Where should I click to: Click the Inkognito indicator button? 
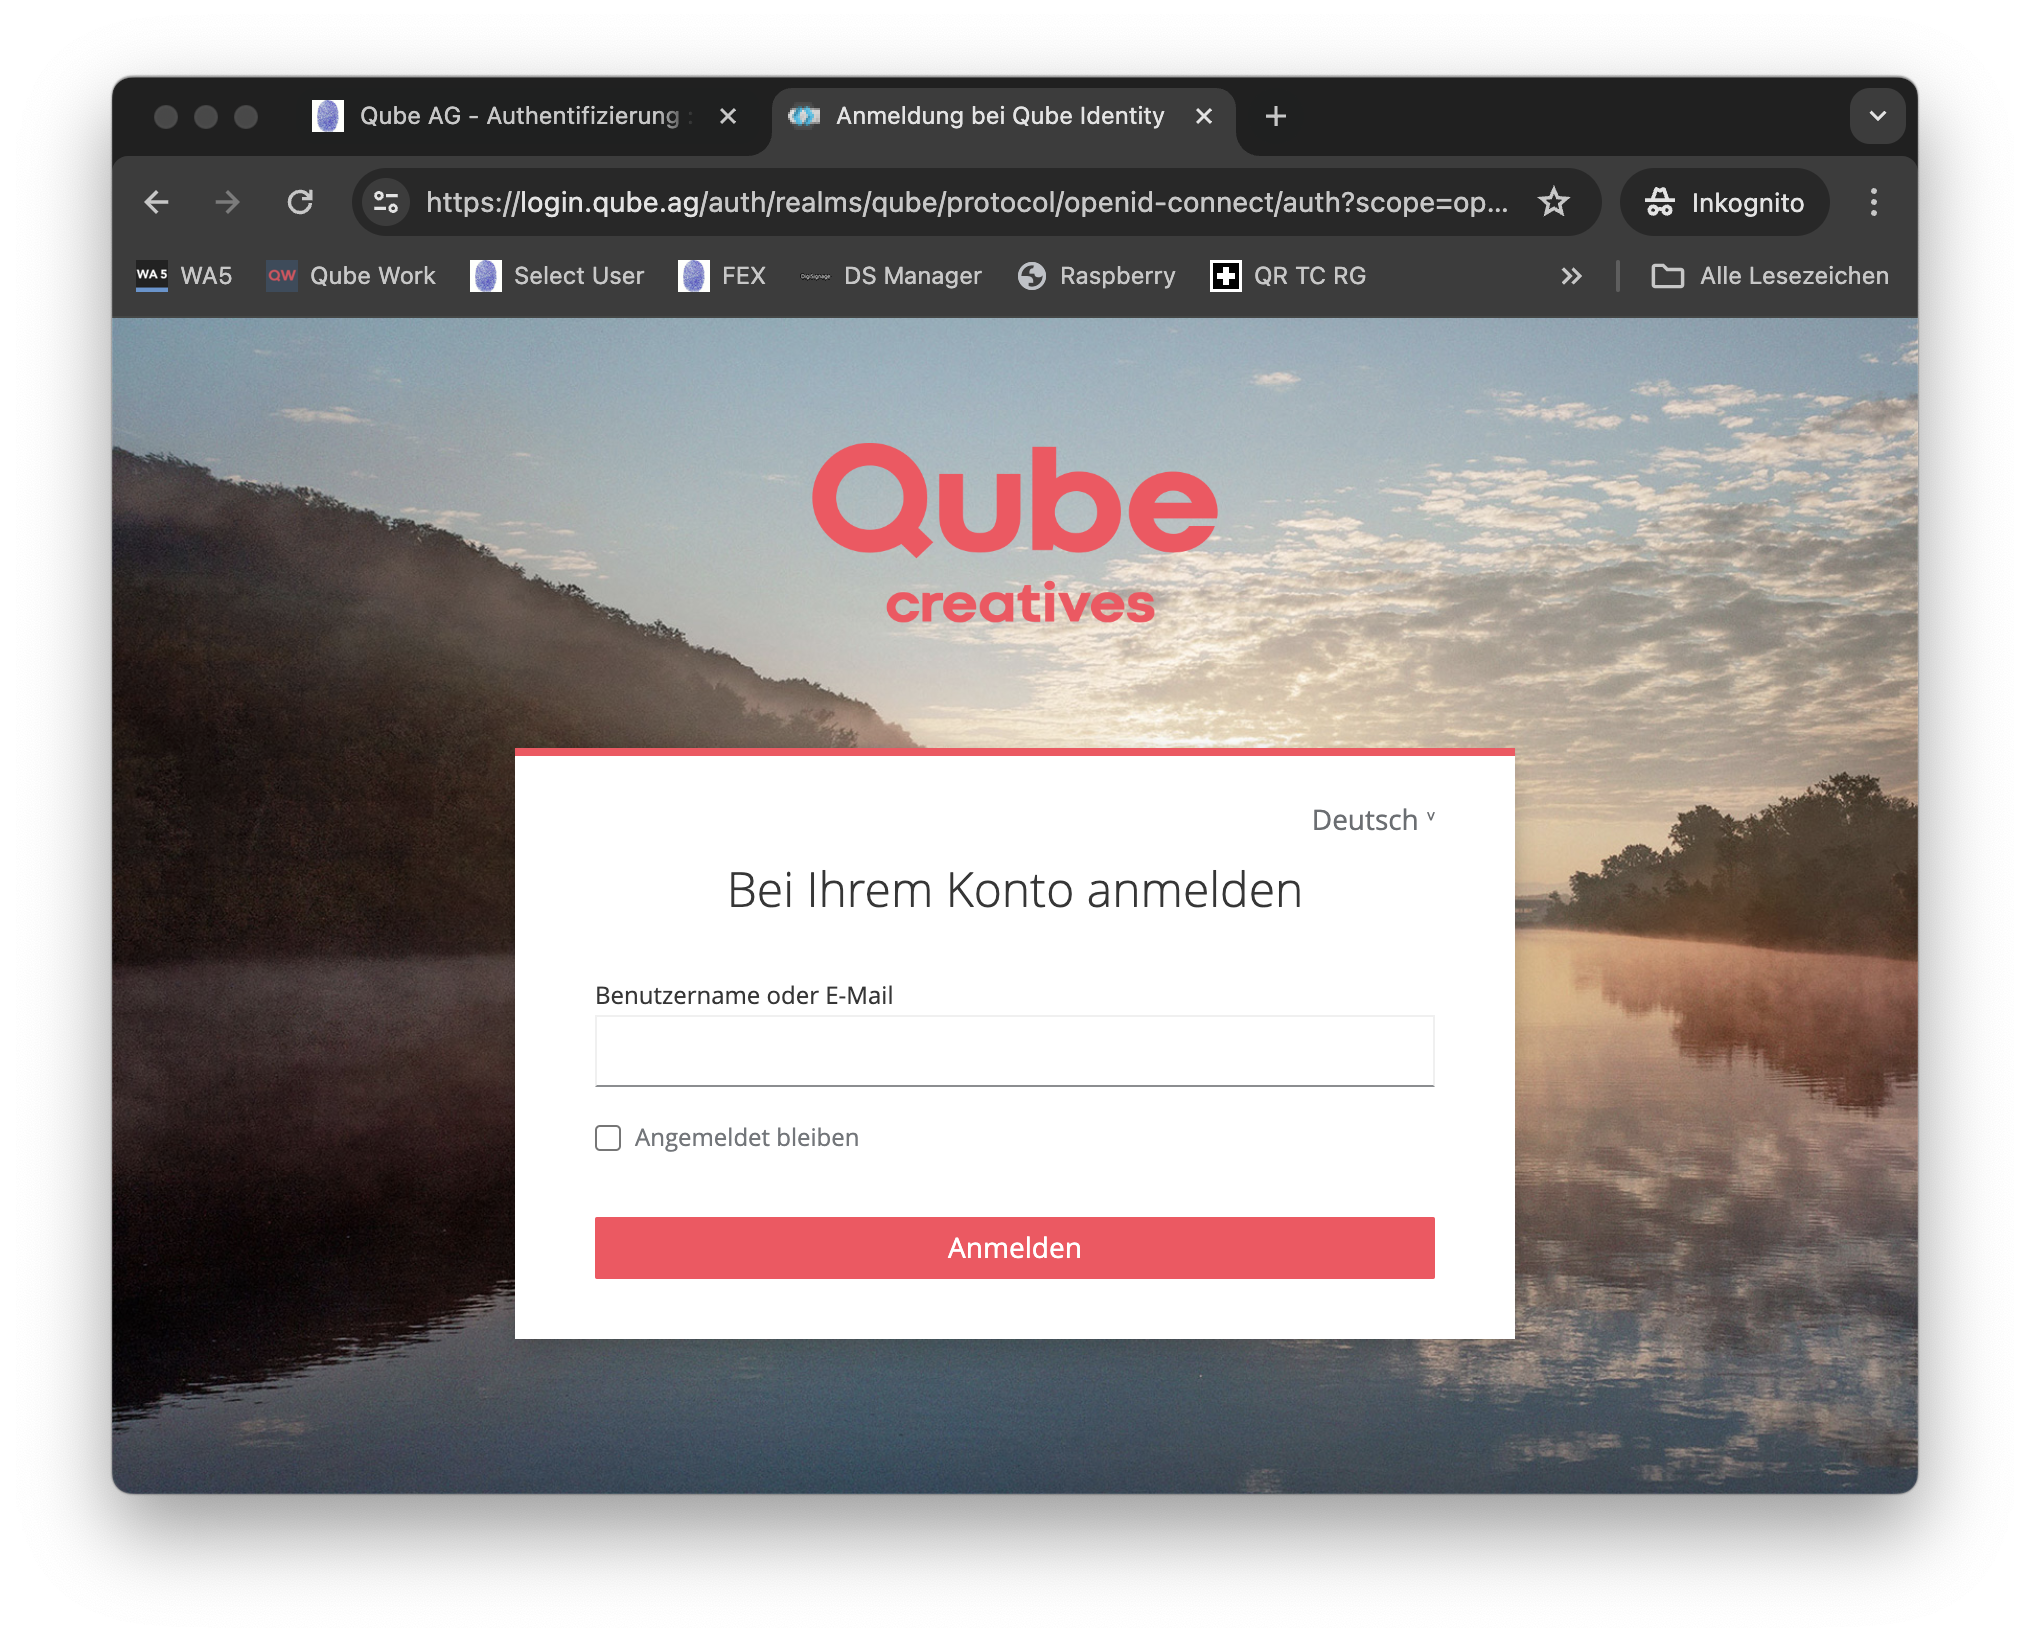coord(1725,203)
